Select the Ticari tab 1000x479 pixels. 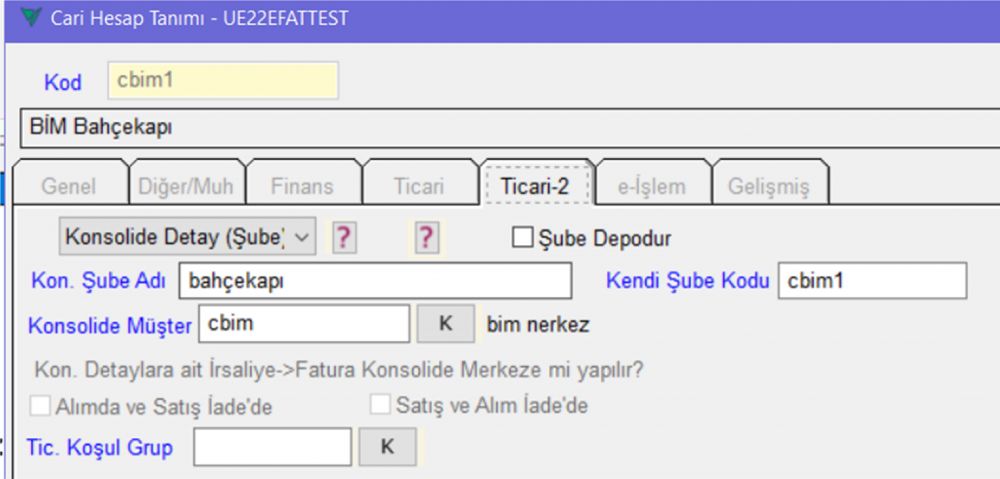click(x=418, y=186)
